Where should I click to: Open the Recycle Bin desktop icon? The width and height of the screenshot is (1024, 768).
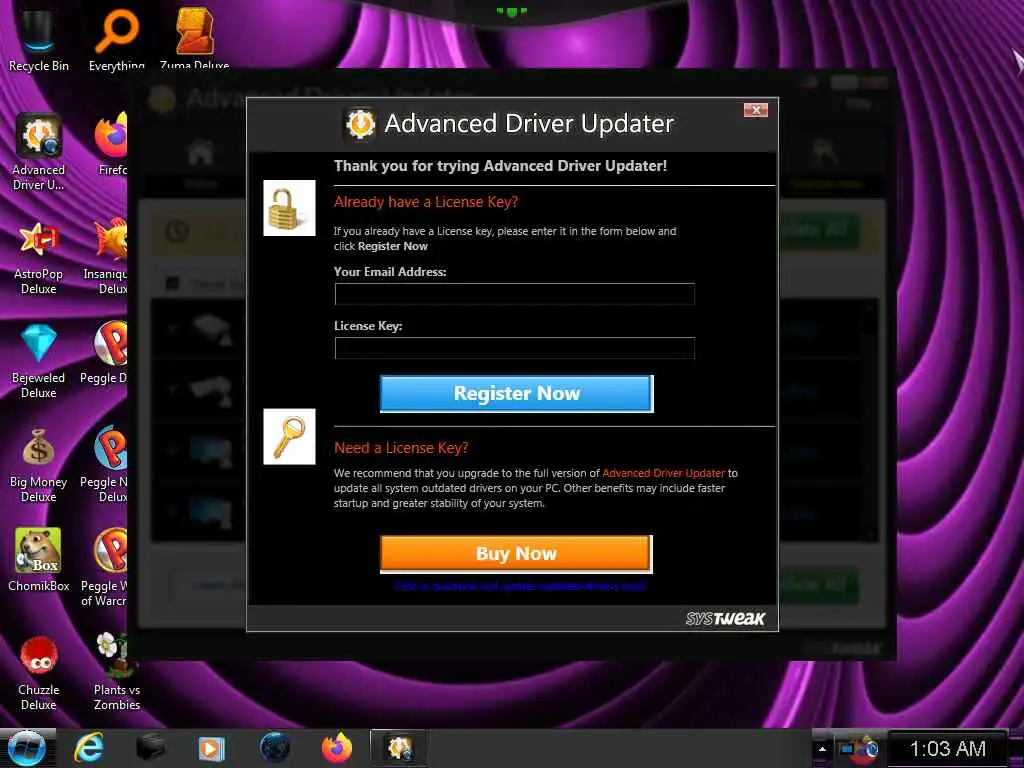click(38, 38)
